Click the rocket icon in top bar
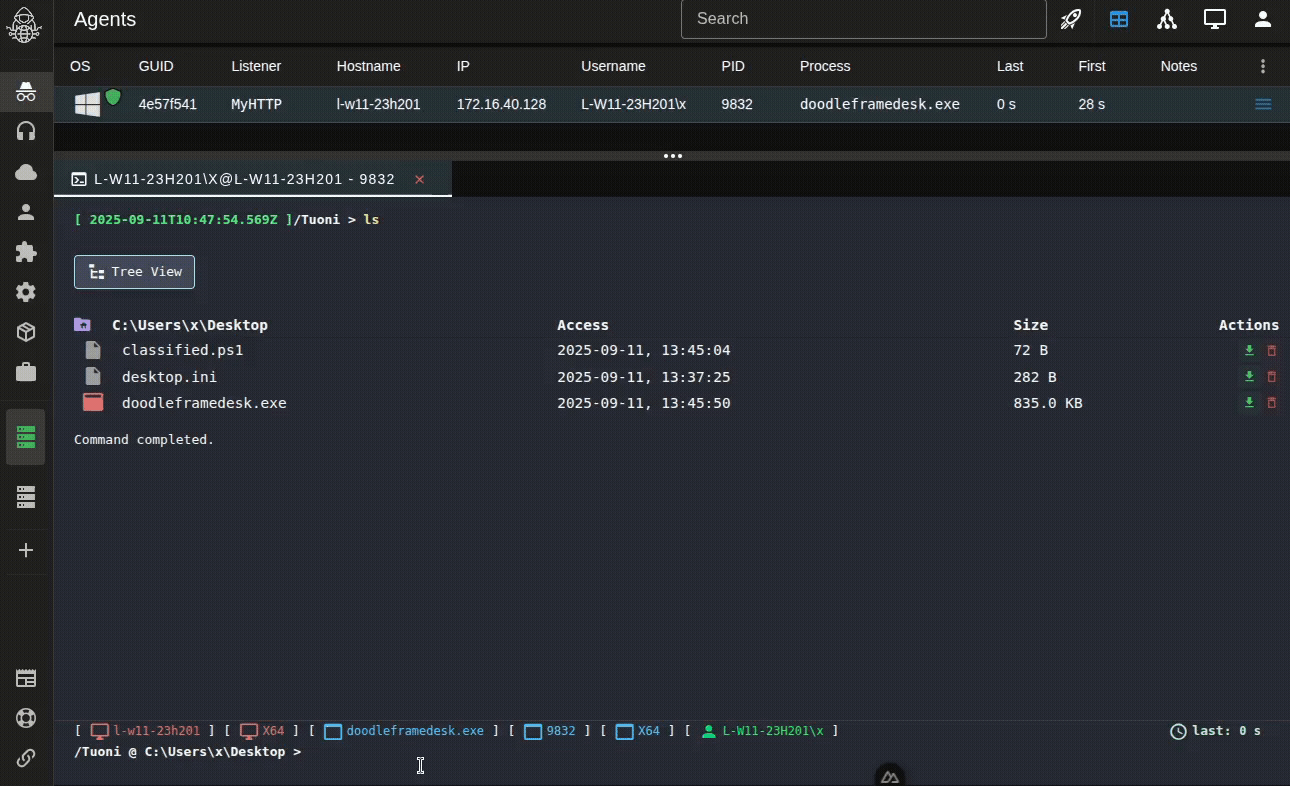Screen dimensions: 1290x786 (x=1071, y=19)
